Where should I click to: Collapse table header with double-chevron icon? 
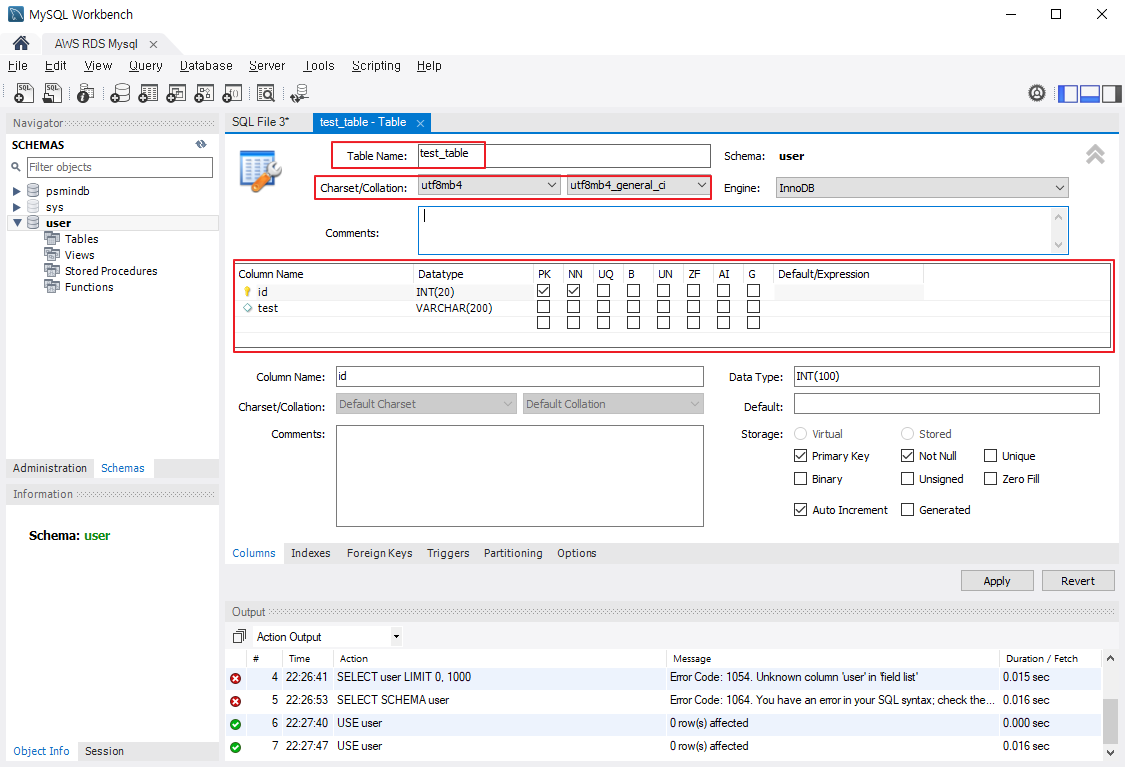1095,154
